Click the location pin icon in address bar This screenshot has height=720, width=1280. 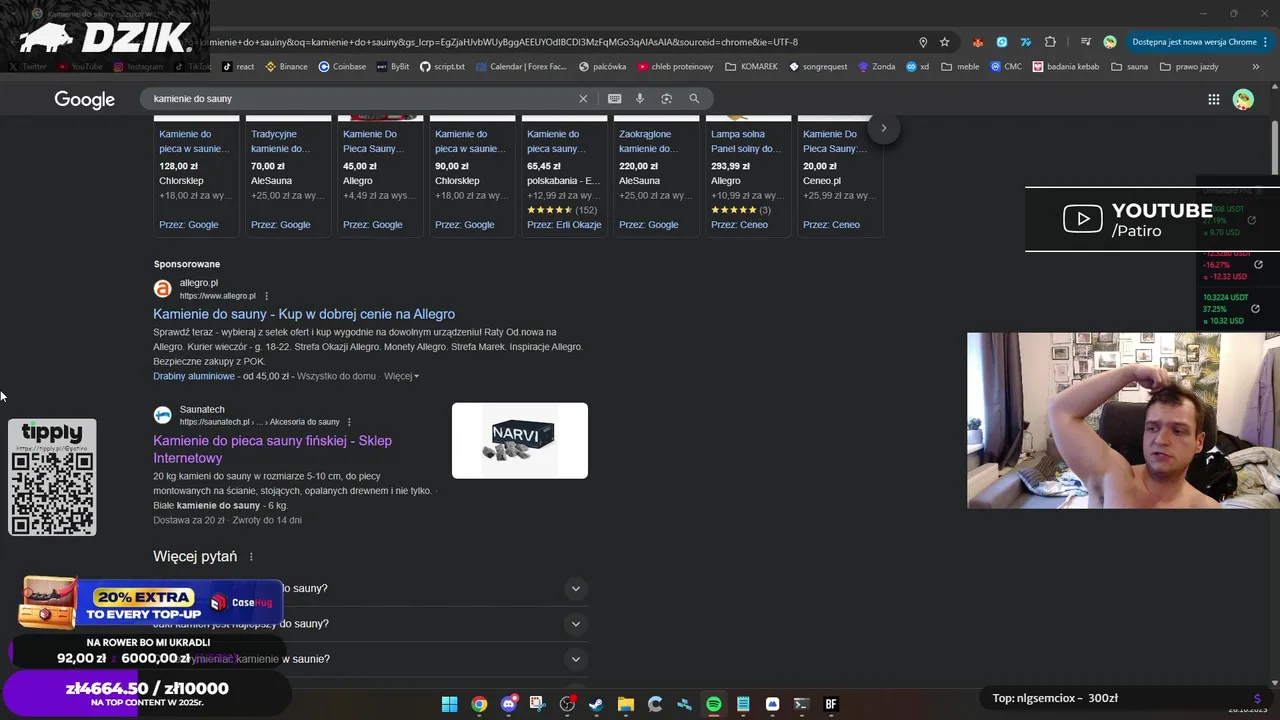coord(923,42)
